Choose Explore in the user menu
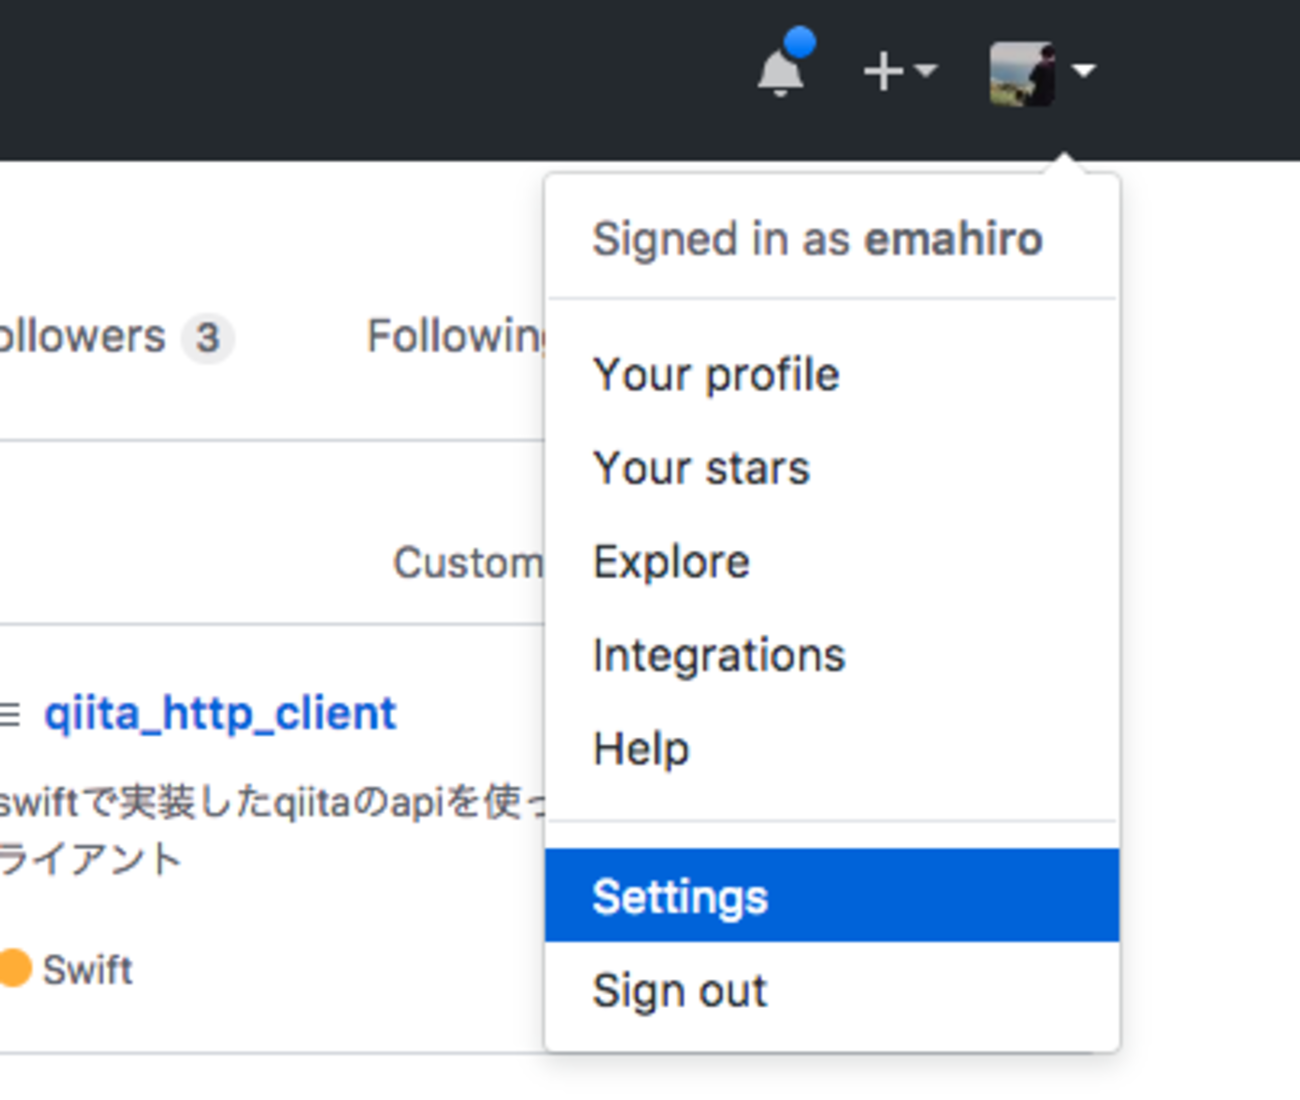 [x=671, y=562]
